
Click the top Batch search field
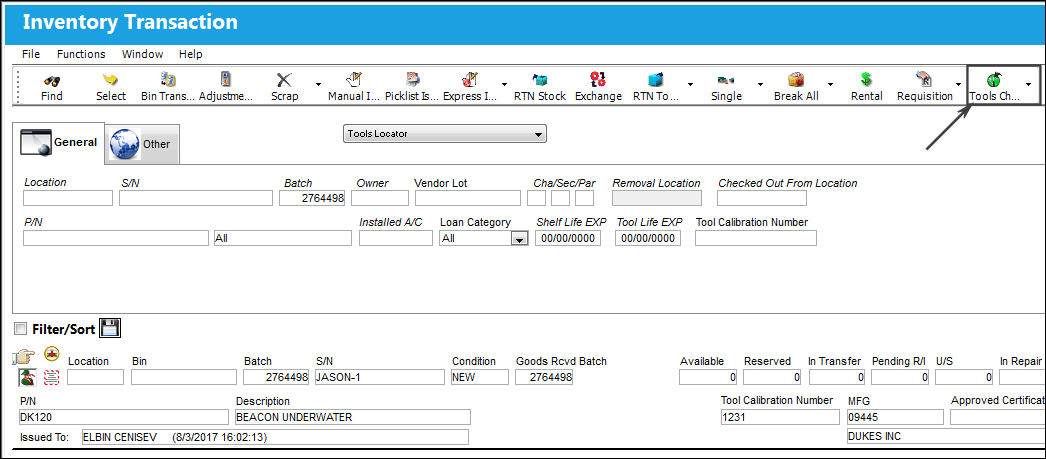[x=312, y=198]
